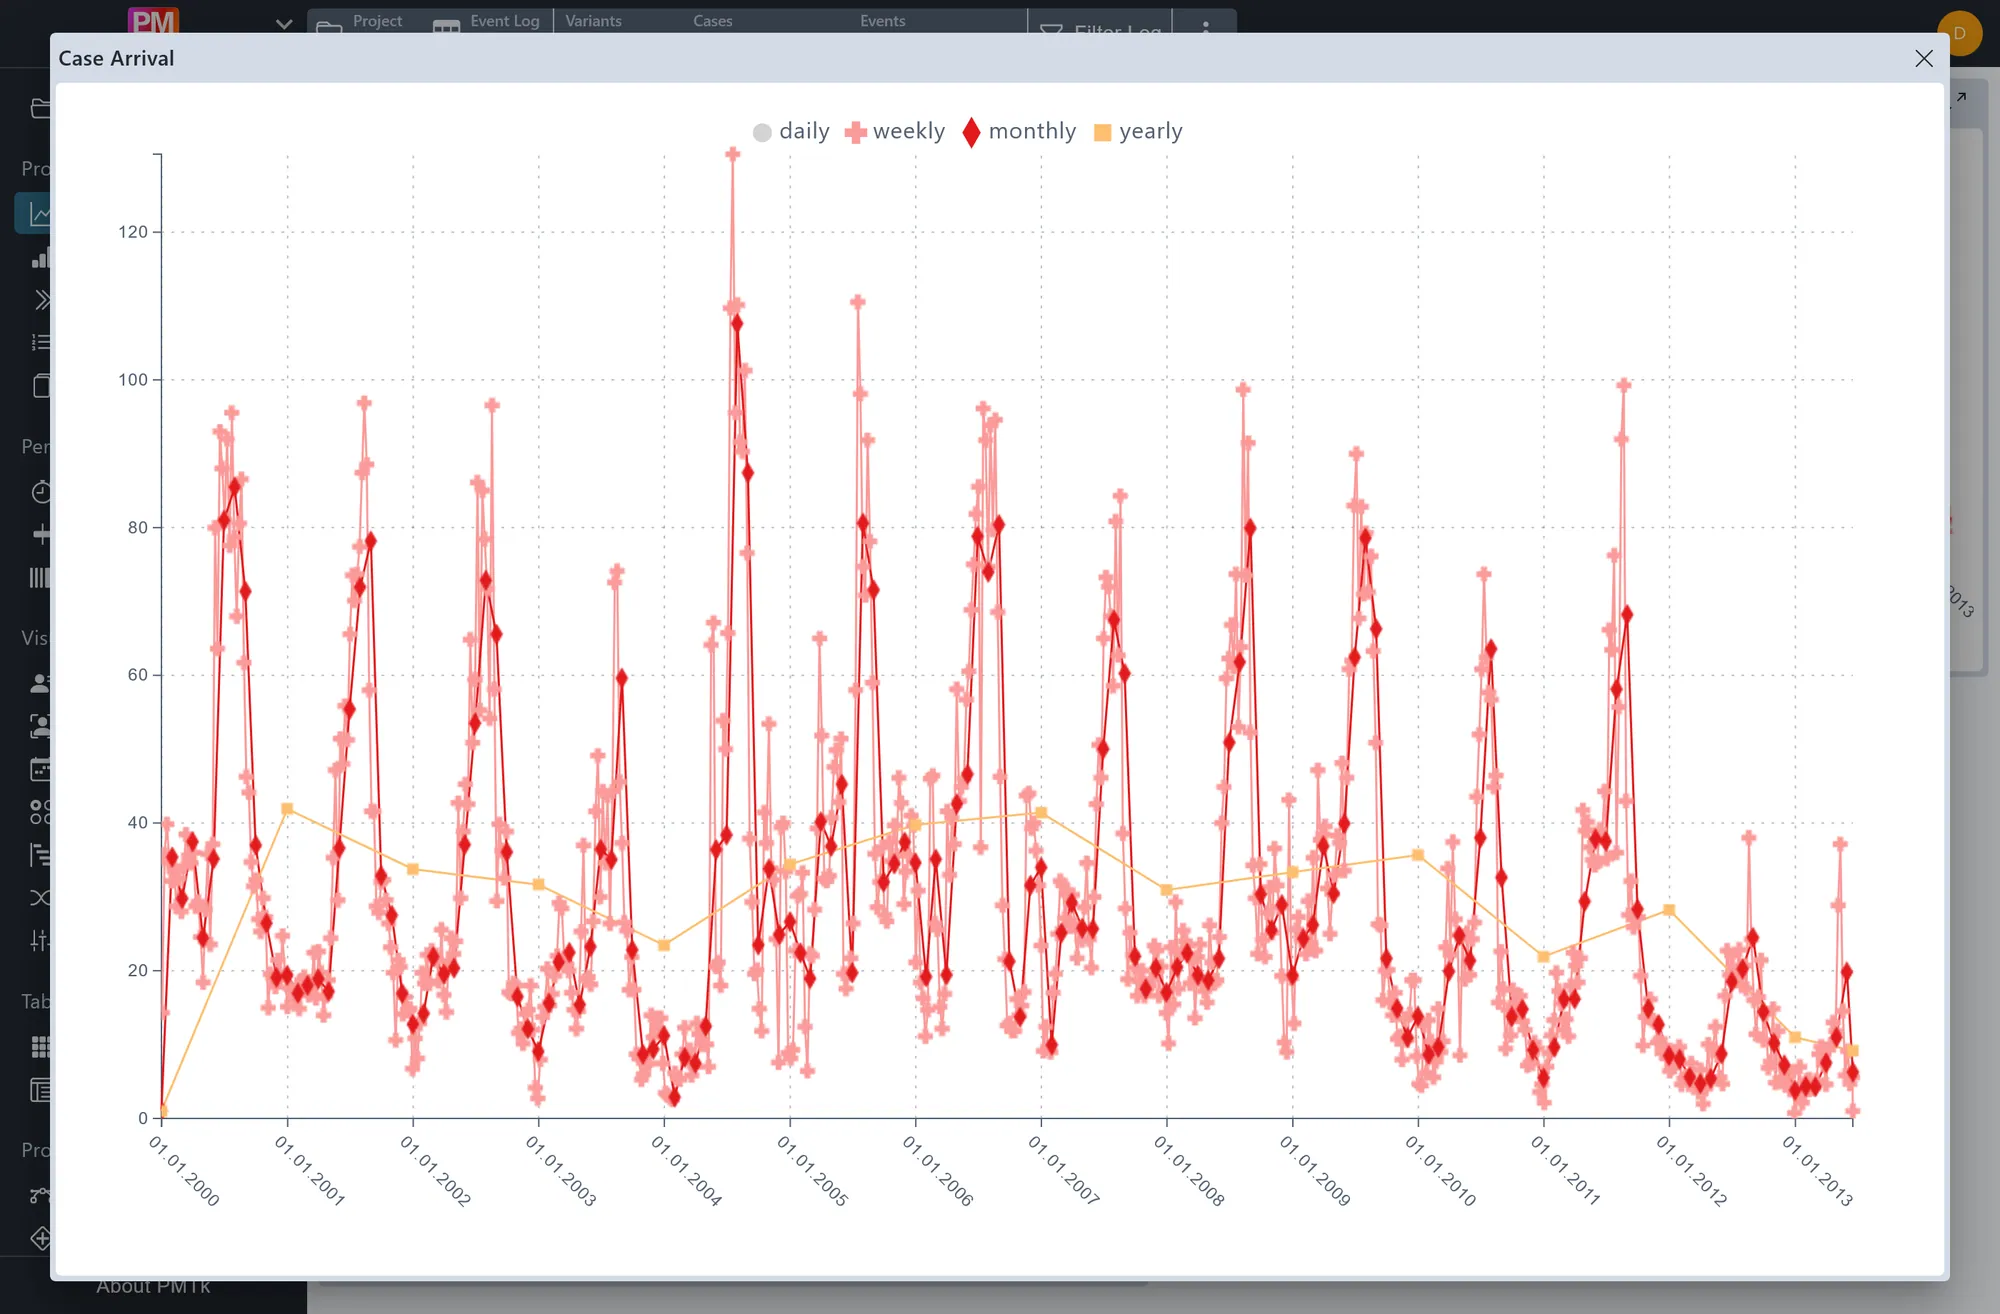Open the three-dot more options menu
The image size is (2000, 1314).
coord(1206,26)
